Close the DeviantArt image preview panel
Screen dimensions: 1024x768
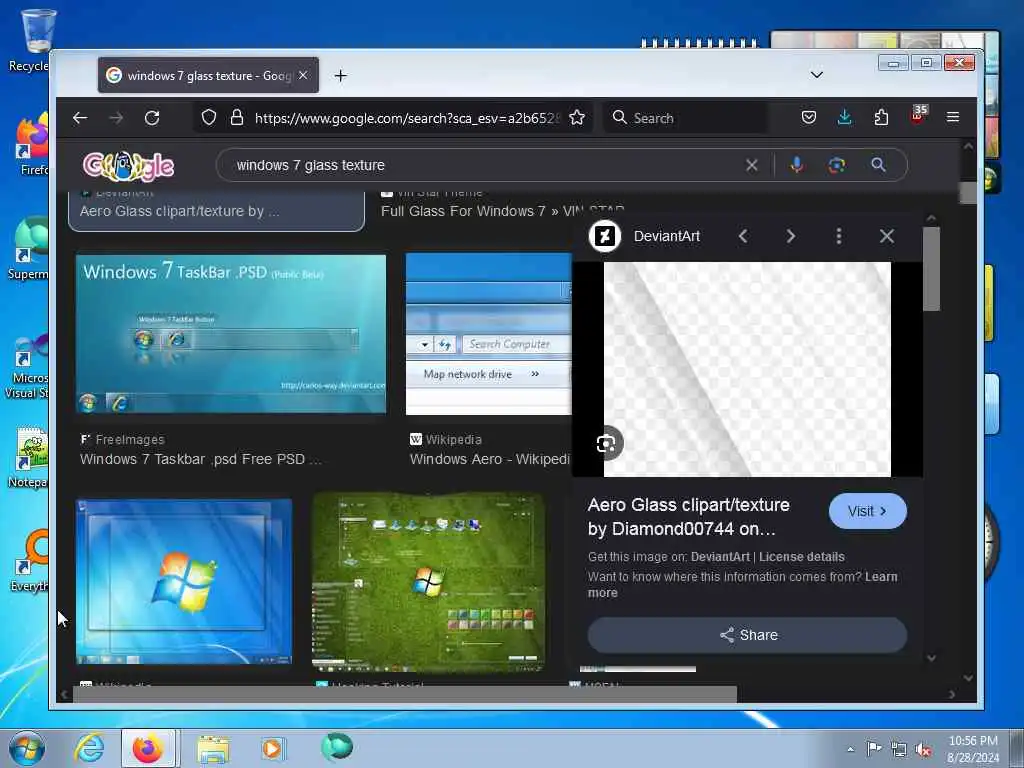click(x=886, y=236)
